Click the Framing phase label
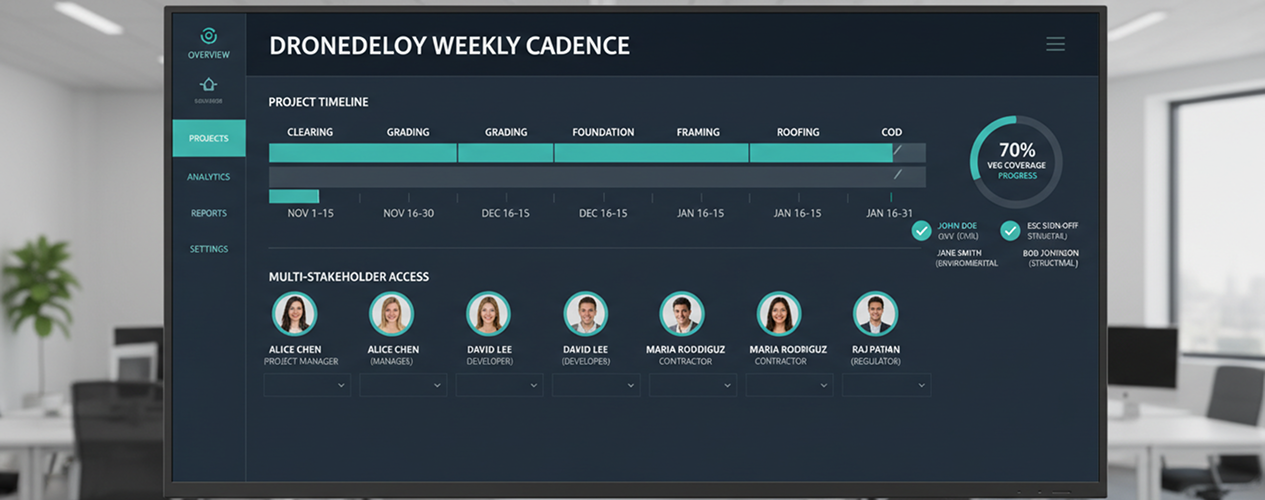Screen dimensions: 1265x500 point(698,132)
